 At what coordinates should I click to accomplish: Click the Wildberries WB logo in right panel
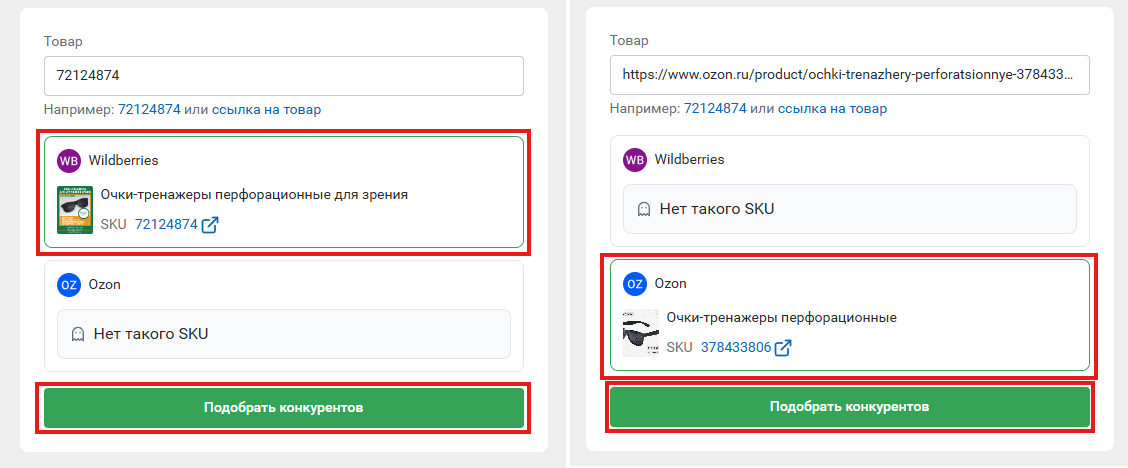(634, 160)
